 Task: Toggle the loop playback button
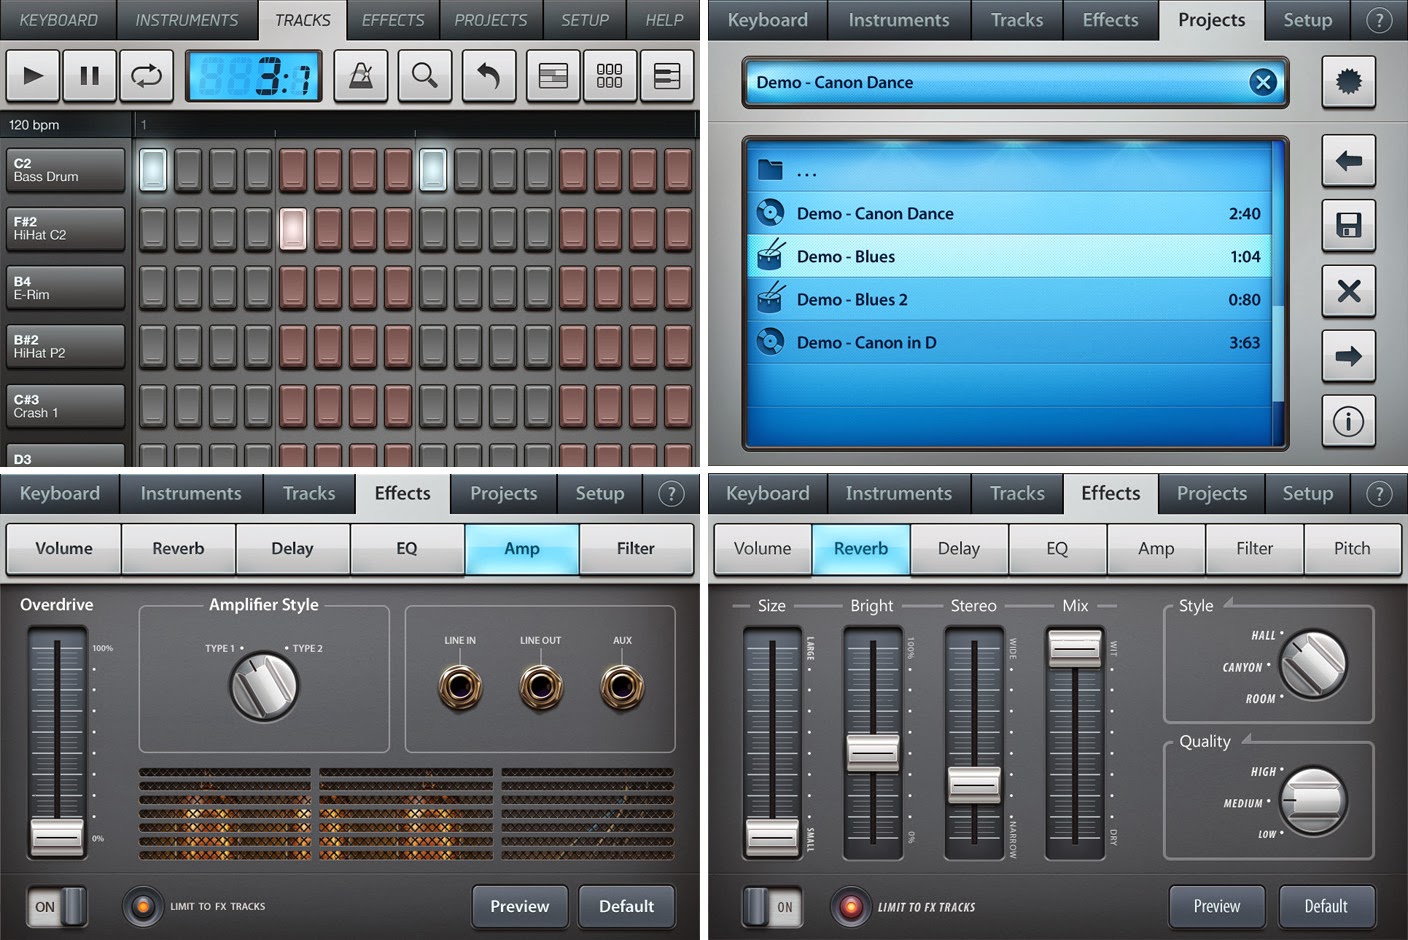click(146, 76)
